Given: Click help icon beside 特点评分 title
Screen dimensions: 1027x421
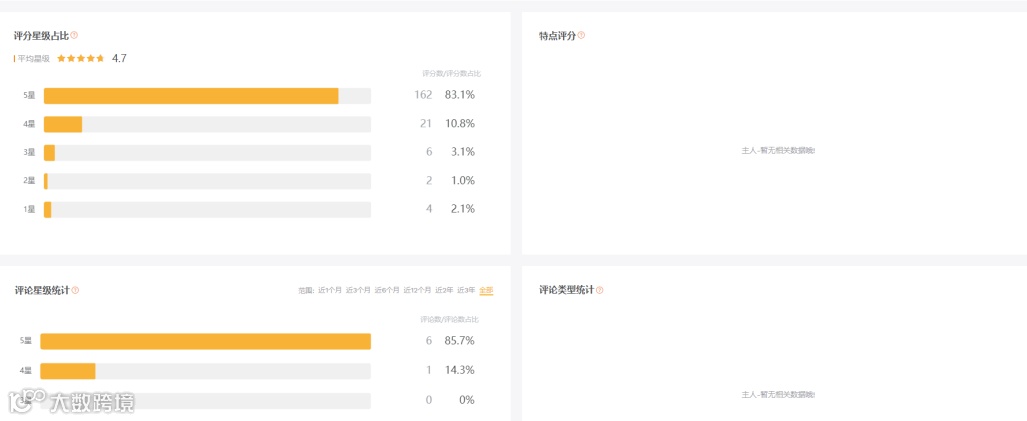Looking at the screenshot, I should (581, 36).
